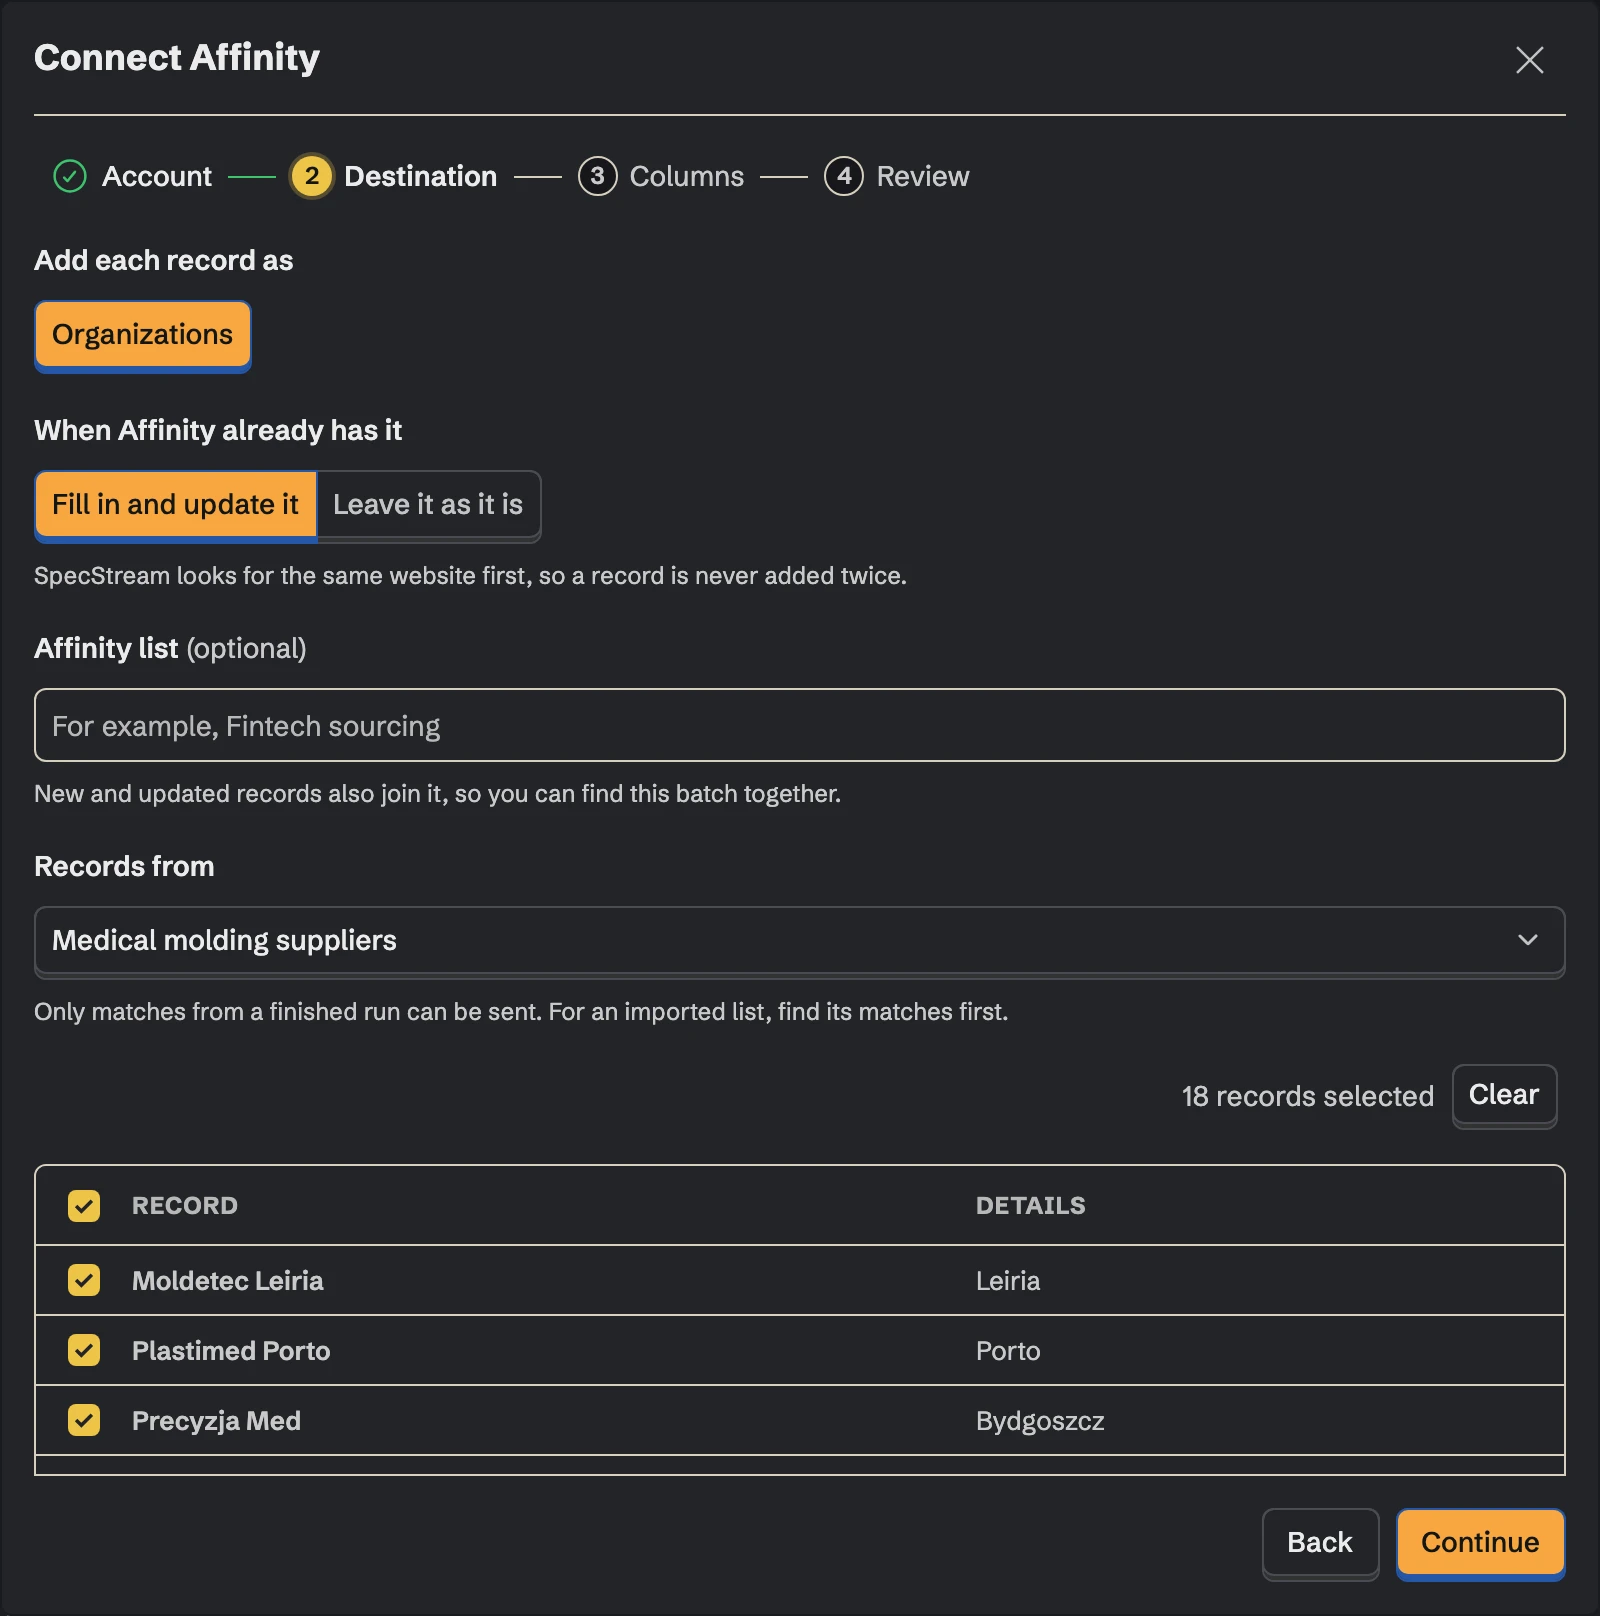The width and height of the screenshot is (1600, 1616).
Task: Click the Bydgoszcz details cell
Action: pyautogui.click(x=1040, y=1421)
